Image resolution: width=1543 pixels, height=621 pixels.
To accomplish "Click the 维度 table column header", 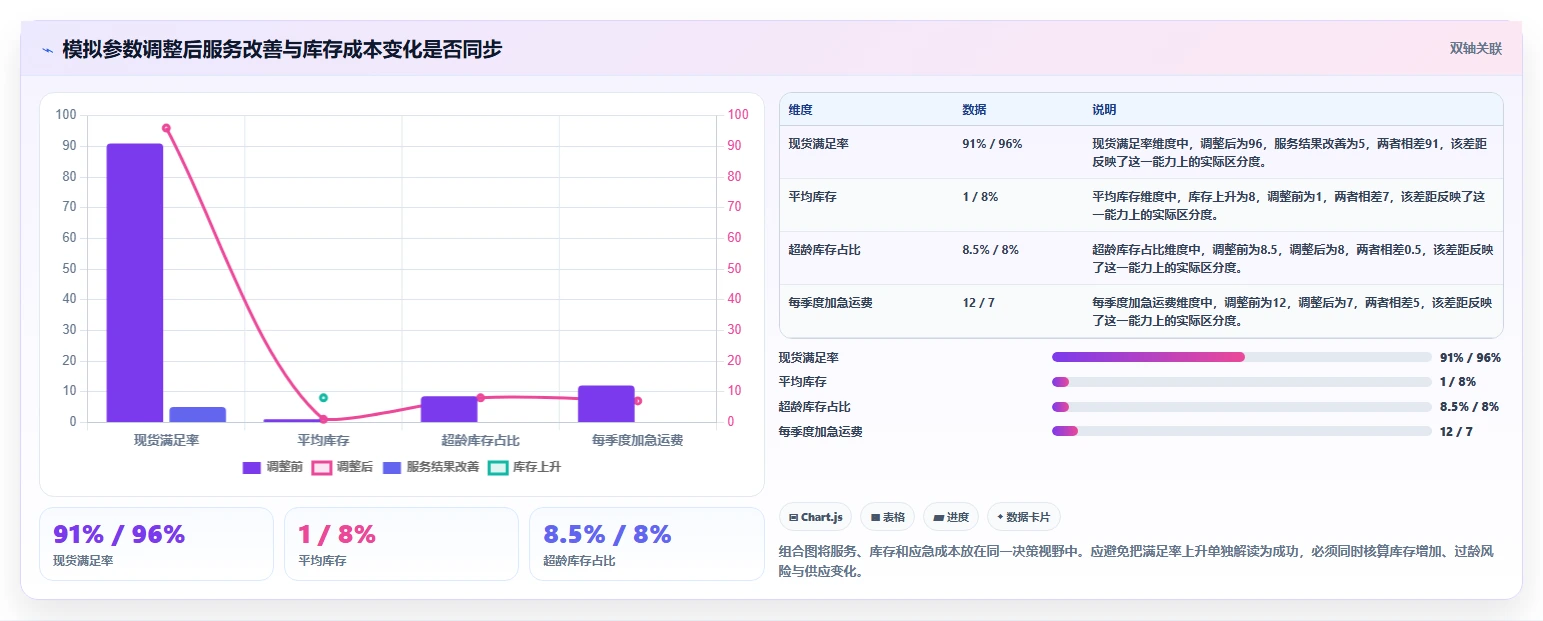I will (800, 109).
